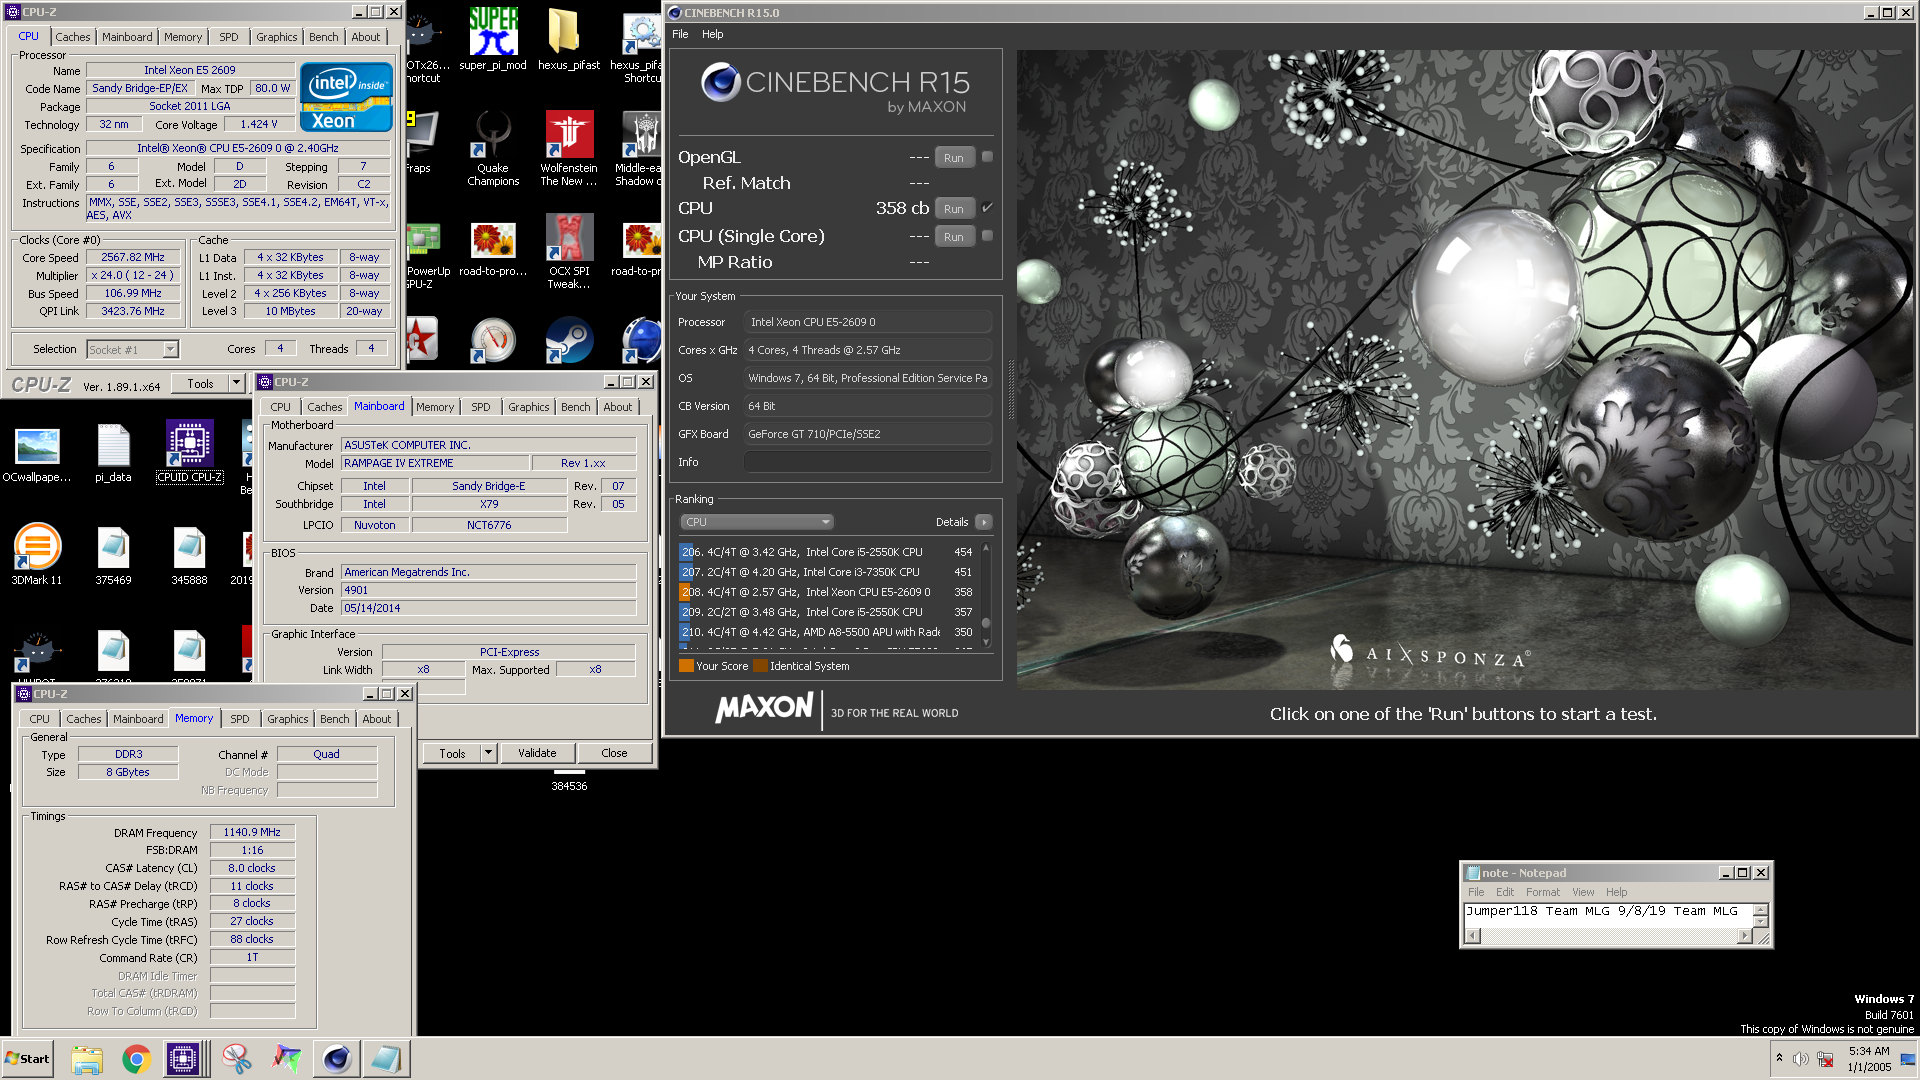
Task: Open the Graphics tab in Memory CPU-Z window
Action: [287, 719]
